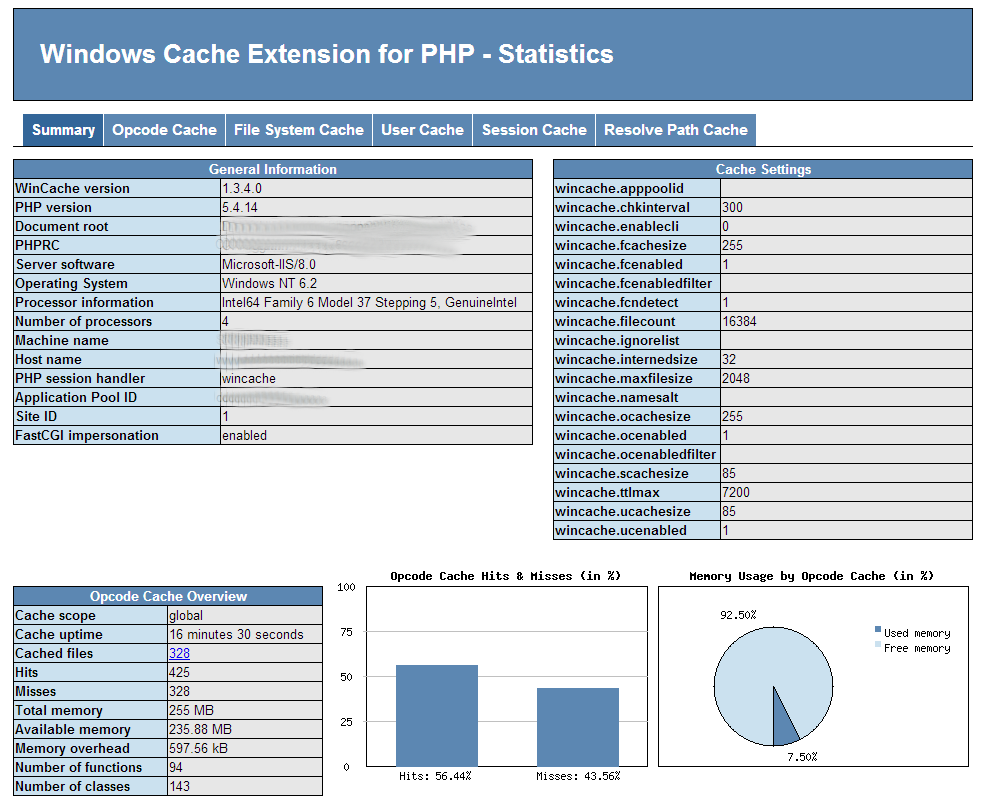Select the Available memory value '235.88 MB'
The width and height of the screenshot is (991, 811).
[200, 729]
